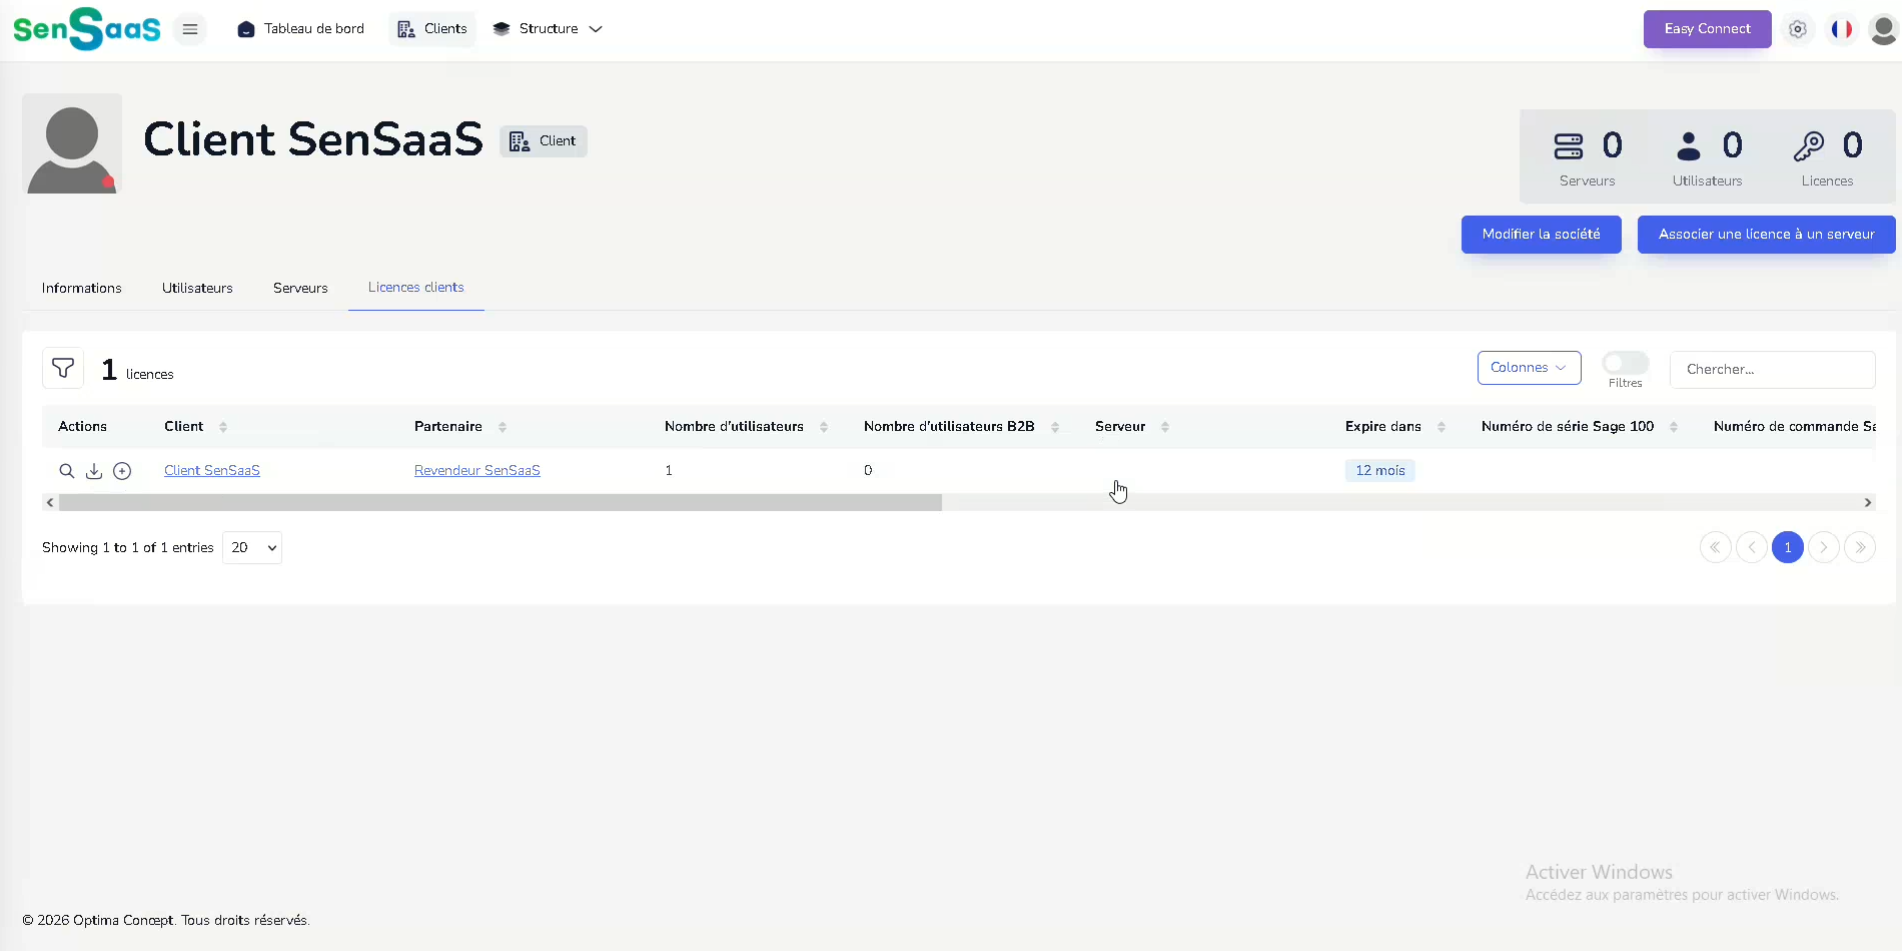The height and width of the screenshot is (951, 1902).
Task: Go to previous page of results
Action: coord(1751,547)
